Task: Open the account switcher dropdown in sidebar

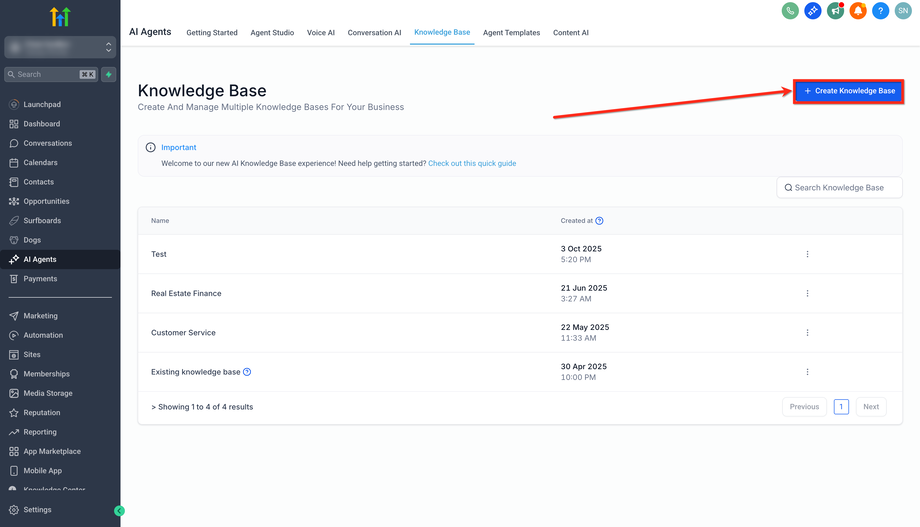Action: (60, 47)
